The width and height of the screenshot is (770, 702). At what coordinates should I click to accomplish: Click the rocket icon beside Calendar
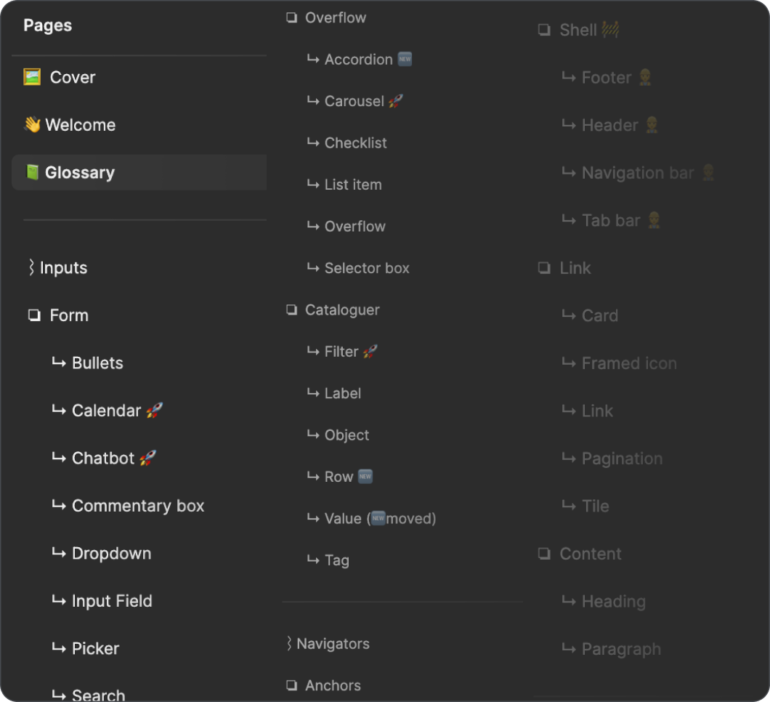pyautogui.click(x=154, y=410)
